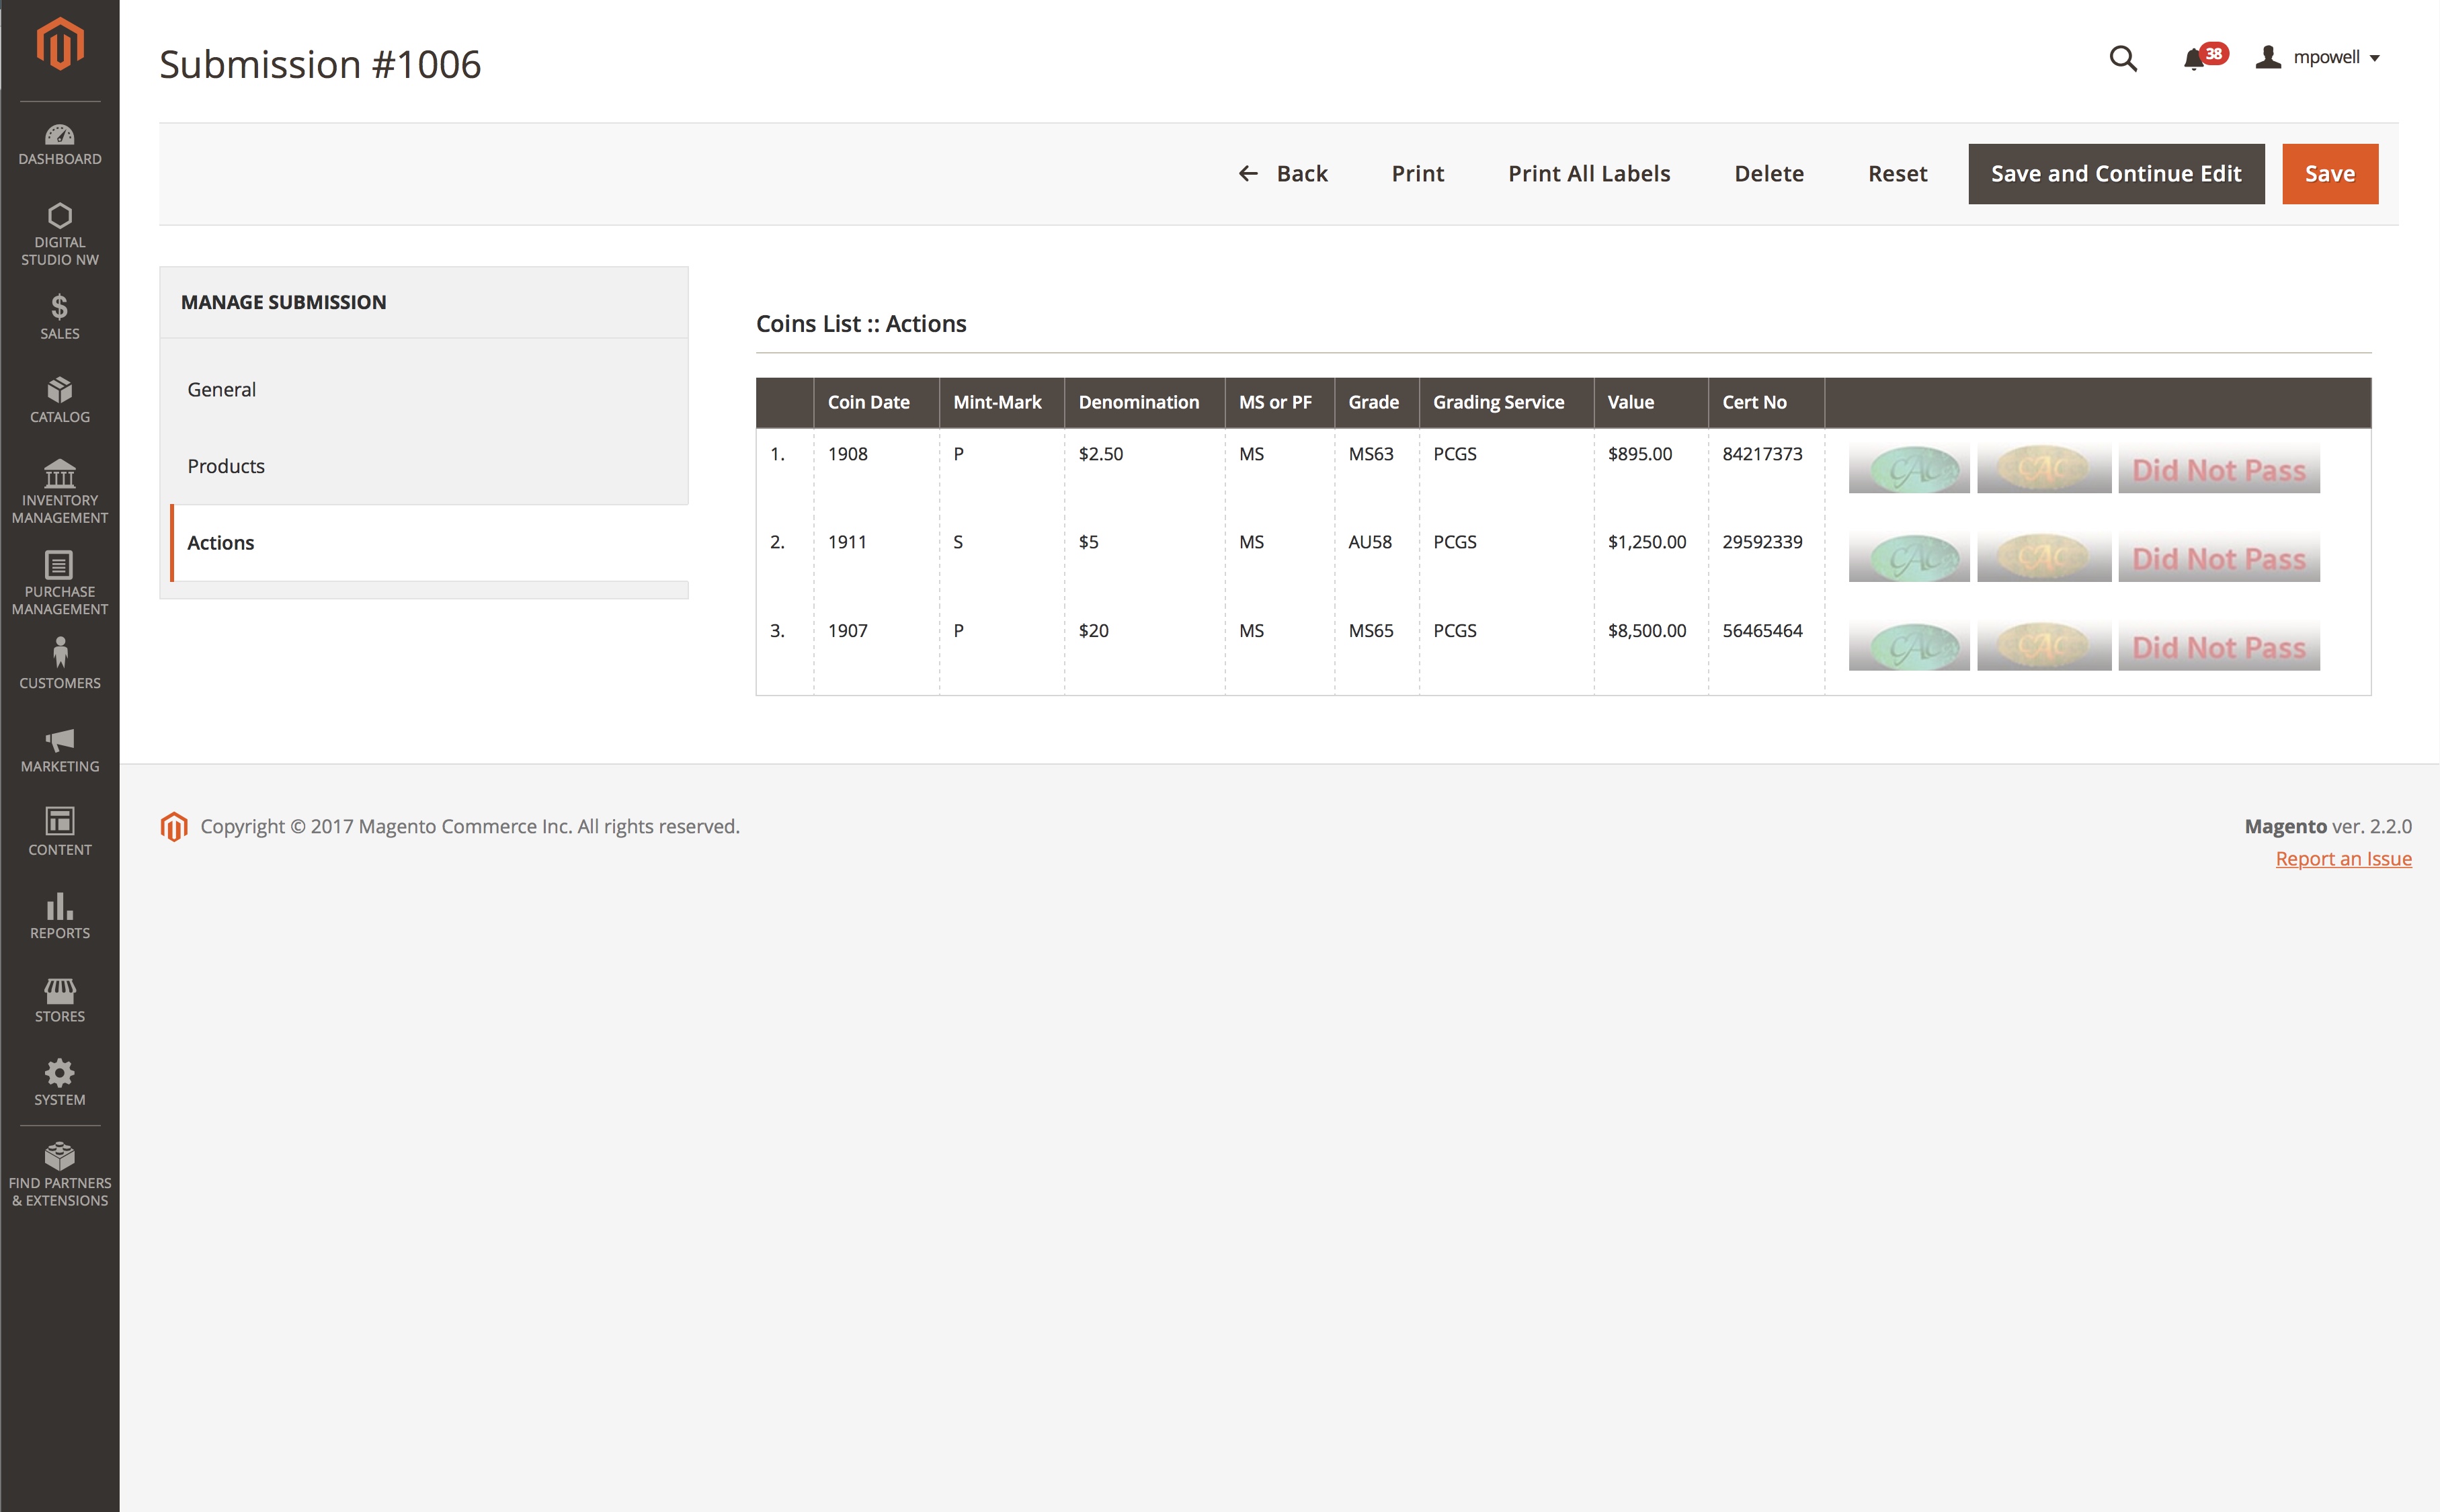2440x1512 pixels.
Task: Click the Report an Issue link
Action: (2342, 859)
